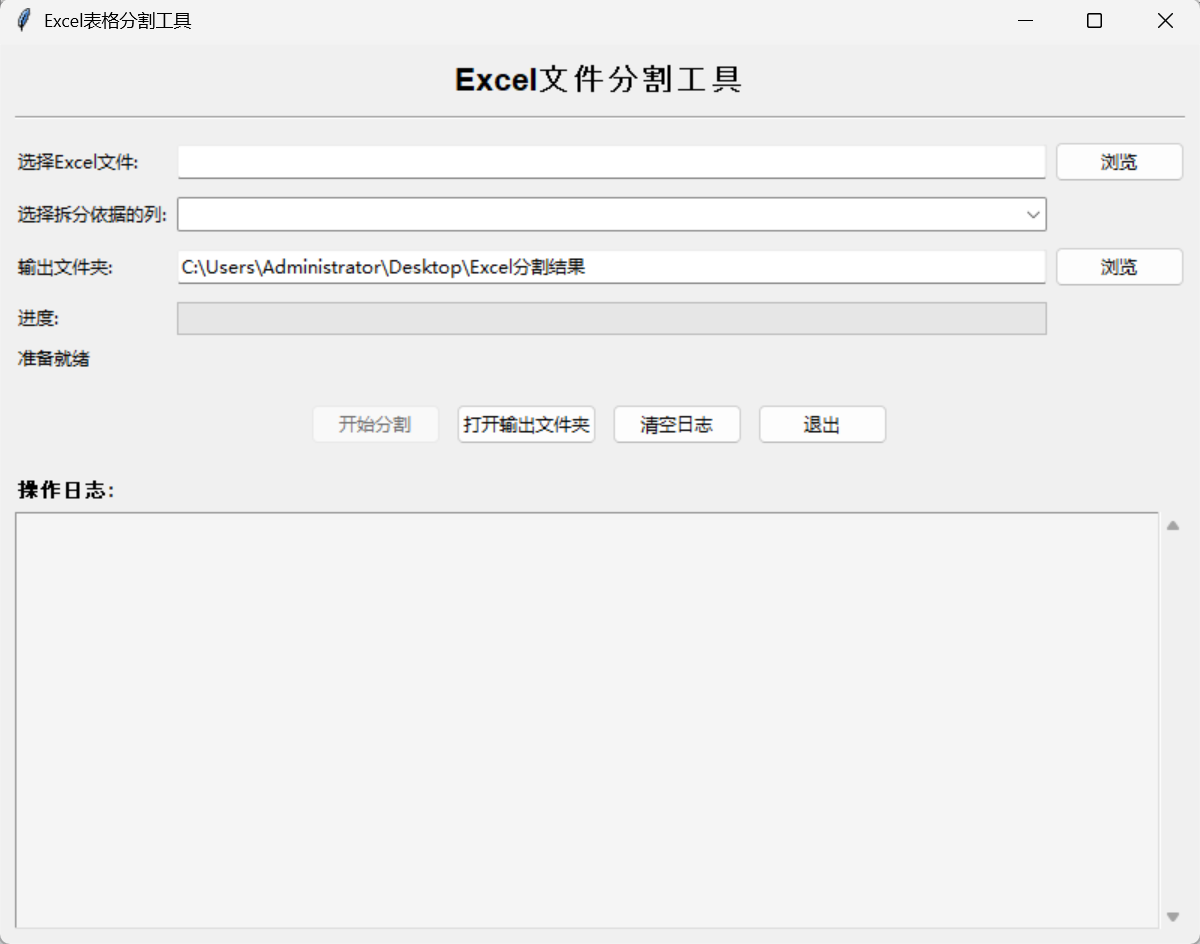Click 浏览 beside the output folder field
Image resolution: width=1200 pixels, height=944 pixels.
1119,267
